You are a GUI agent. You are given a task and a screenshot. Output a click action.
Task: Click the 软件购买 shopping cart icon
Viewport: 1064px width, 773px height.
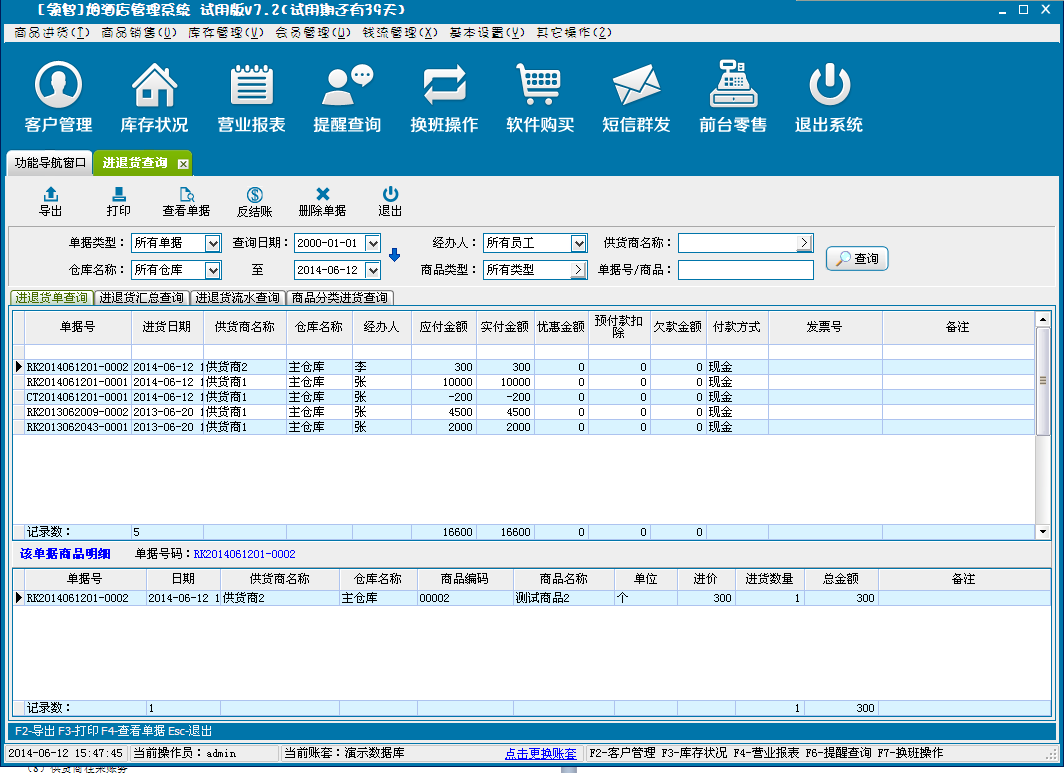(540, 87)
